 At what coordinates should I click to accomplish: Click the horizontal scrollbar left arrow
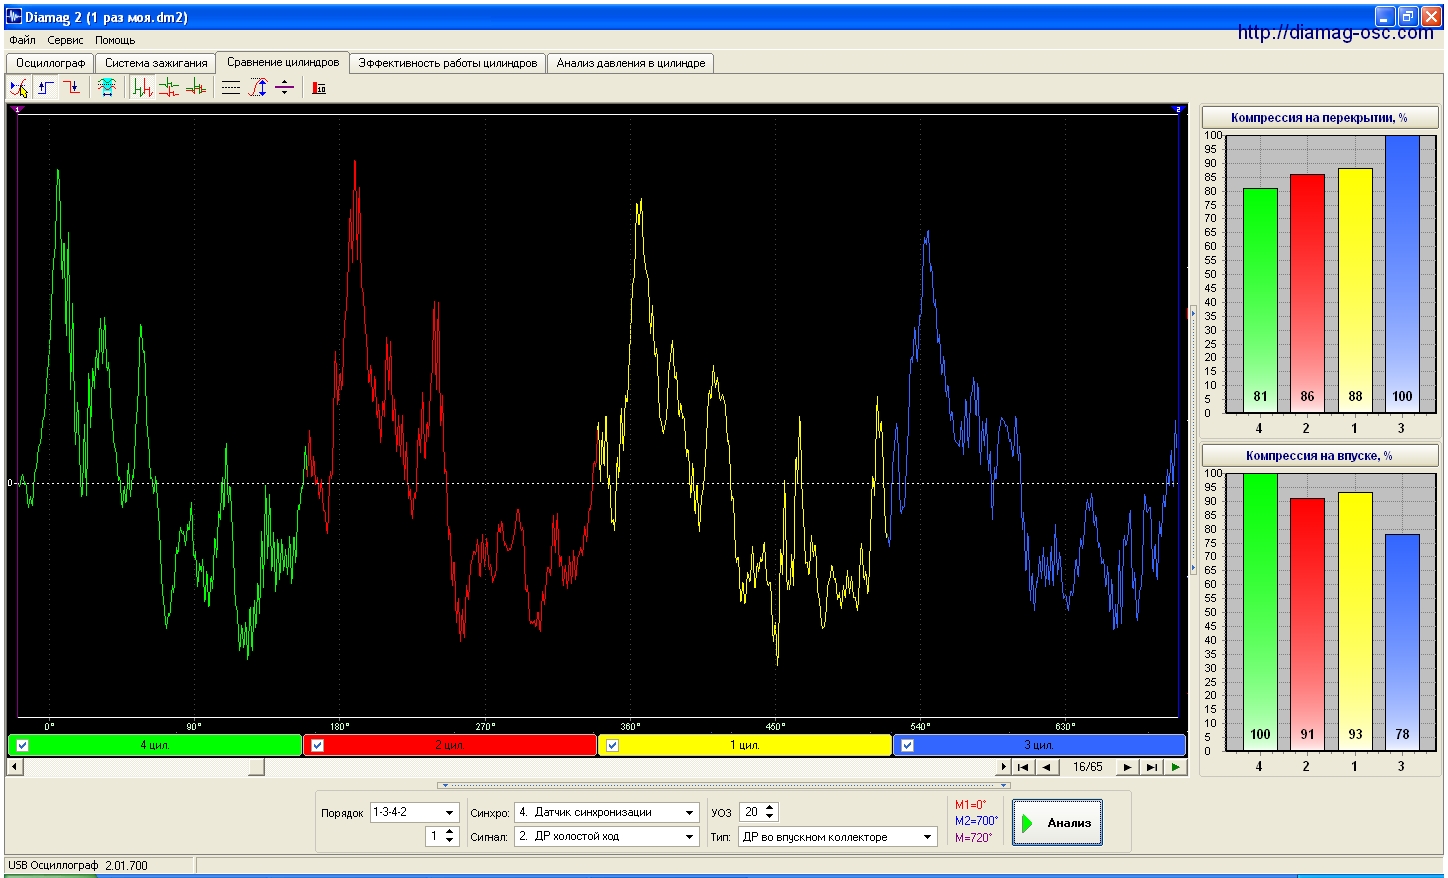click(x=14, y=767)
